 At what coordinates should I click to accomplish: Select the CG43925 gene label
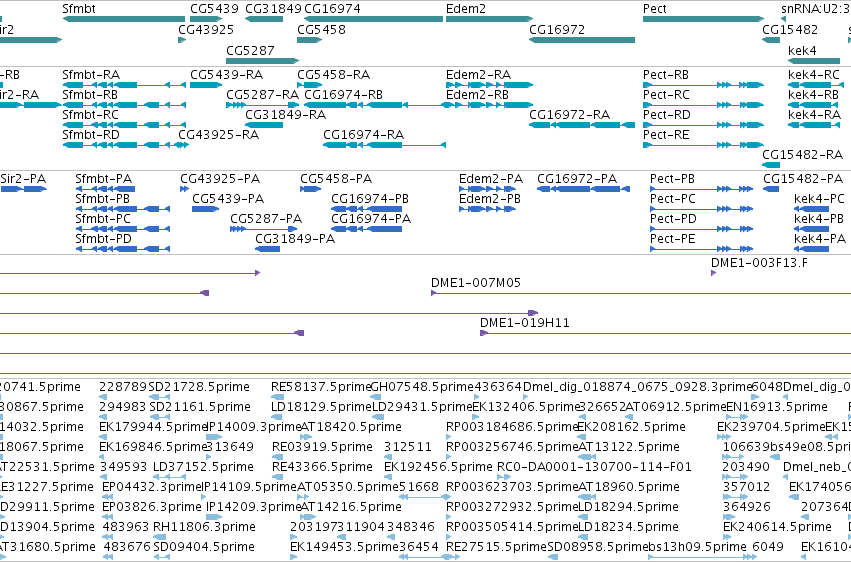pos(206,29)
